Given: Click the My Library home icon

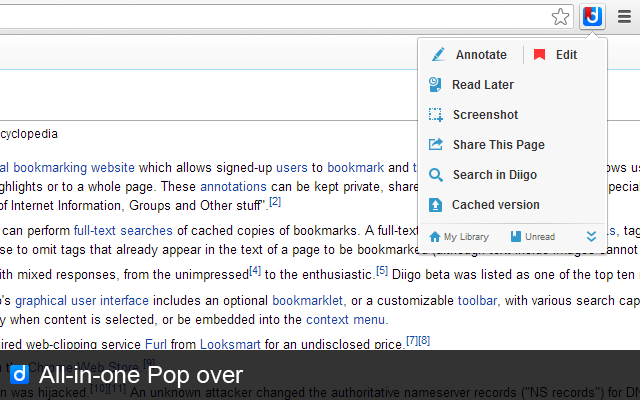Looking at the screenshot, I should click(x=435, y=237).
